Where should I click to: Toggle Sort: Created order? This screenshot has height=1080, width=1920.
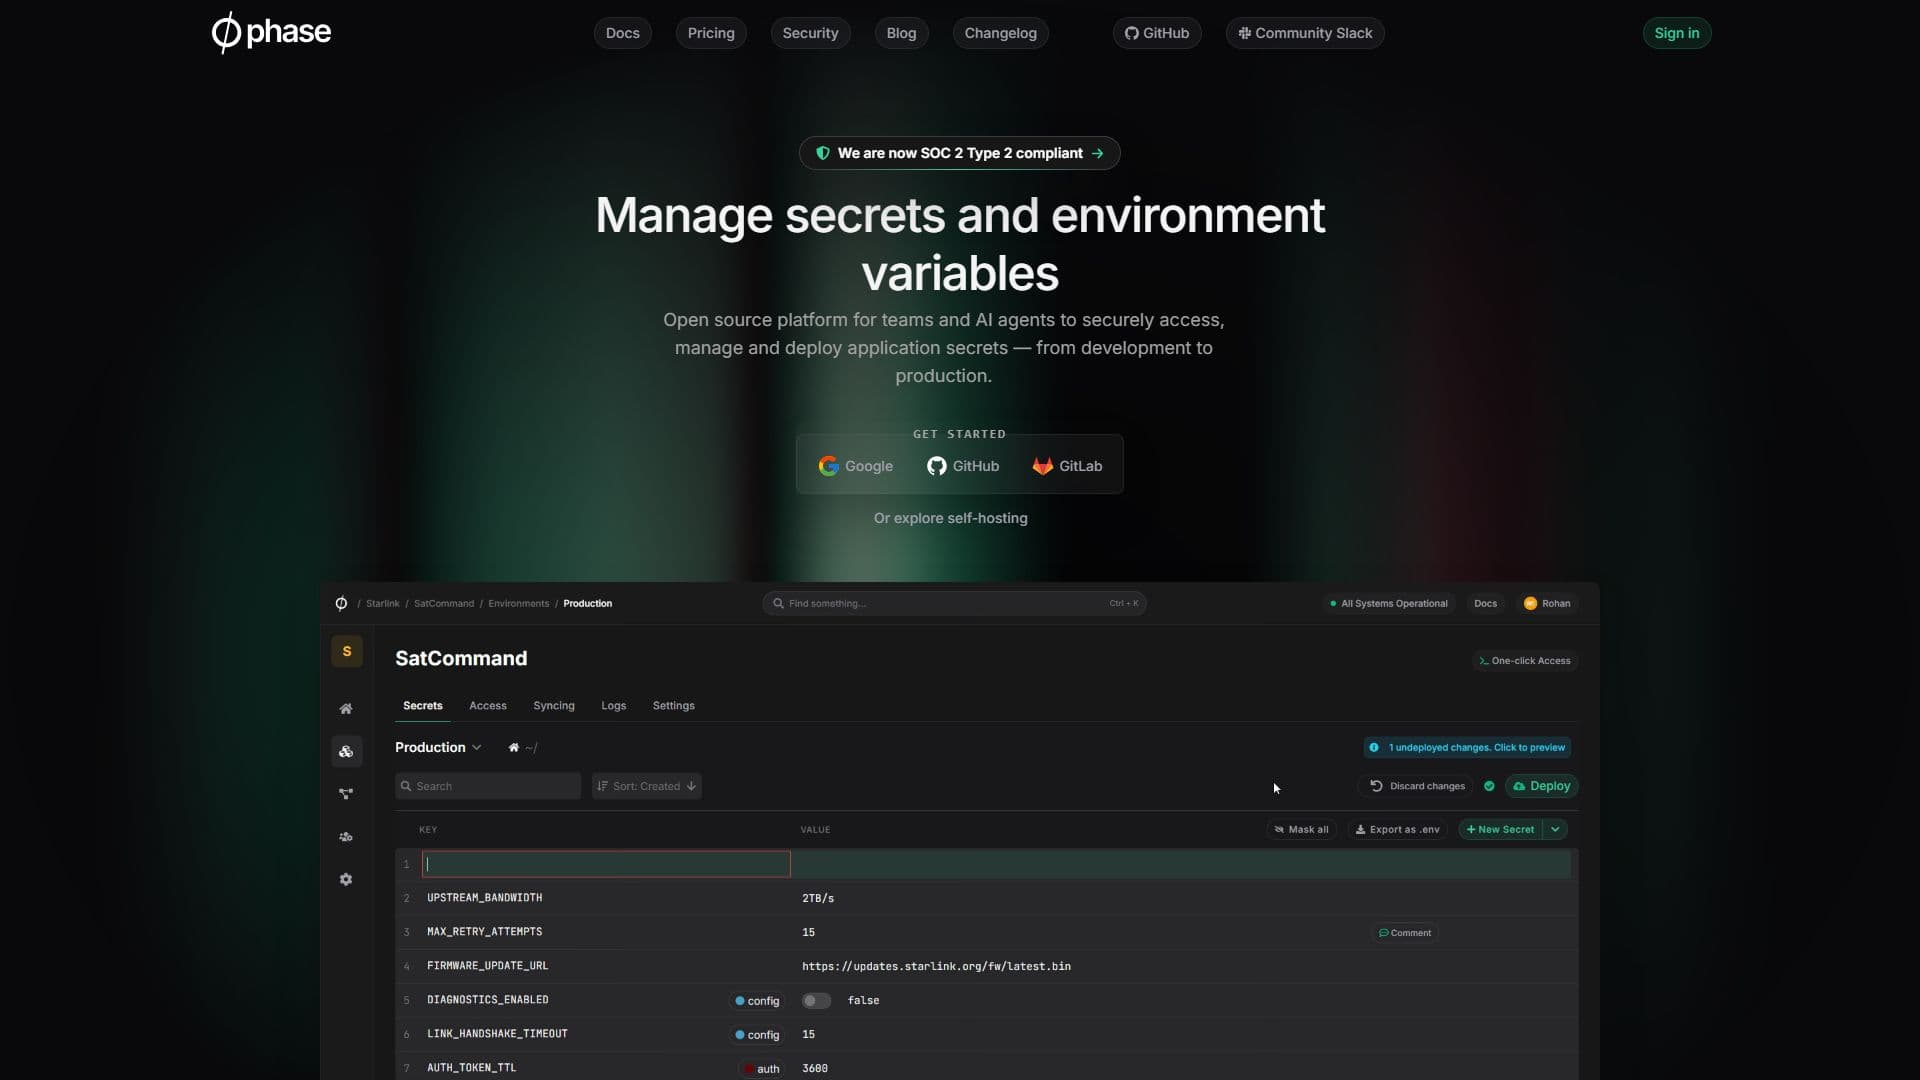pyautogui.click(x=647, y=786)
